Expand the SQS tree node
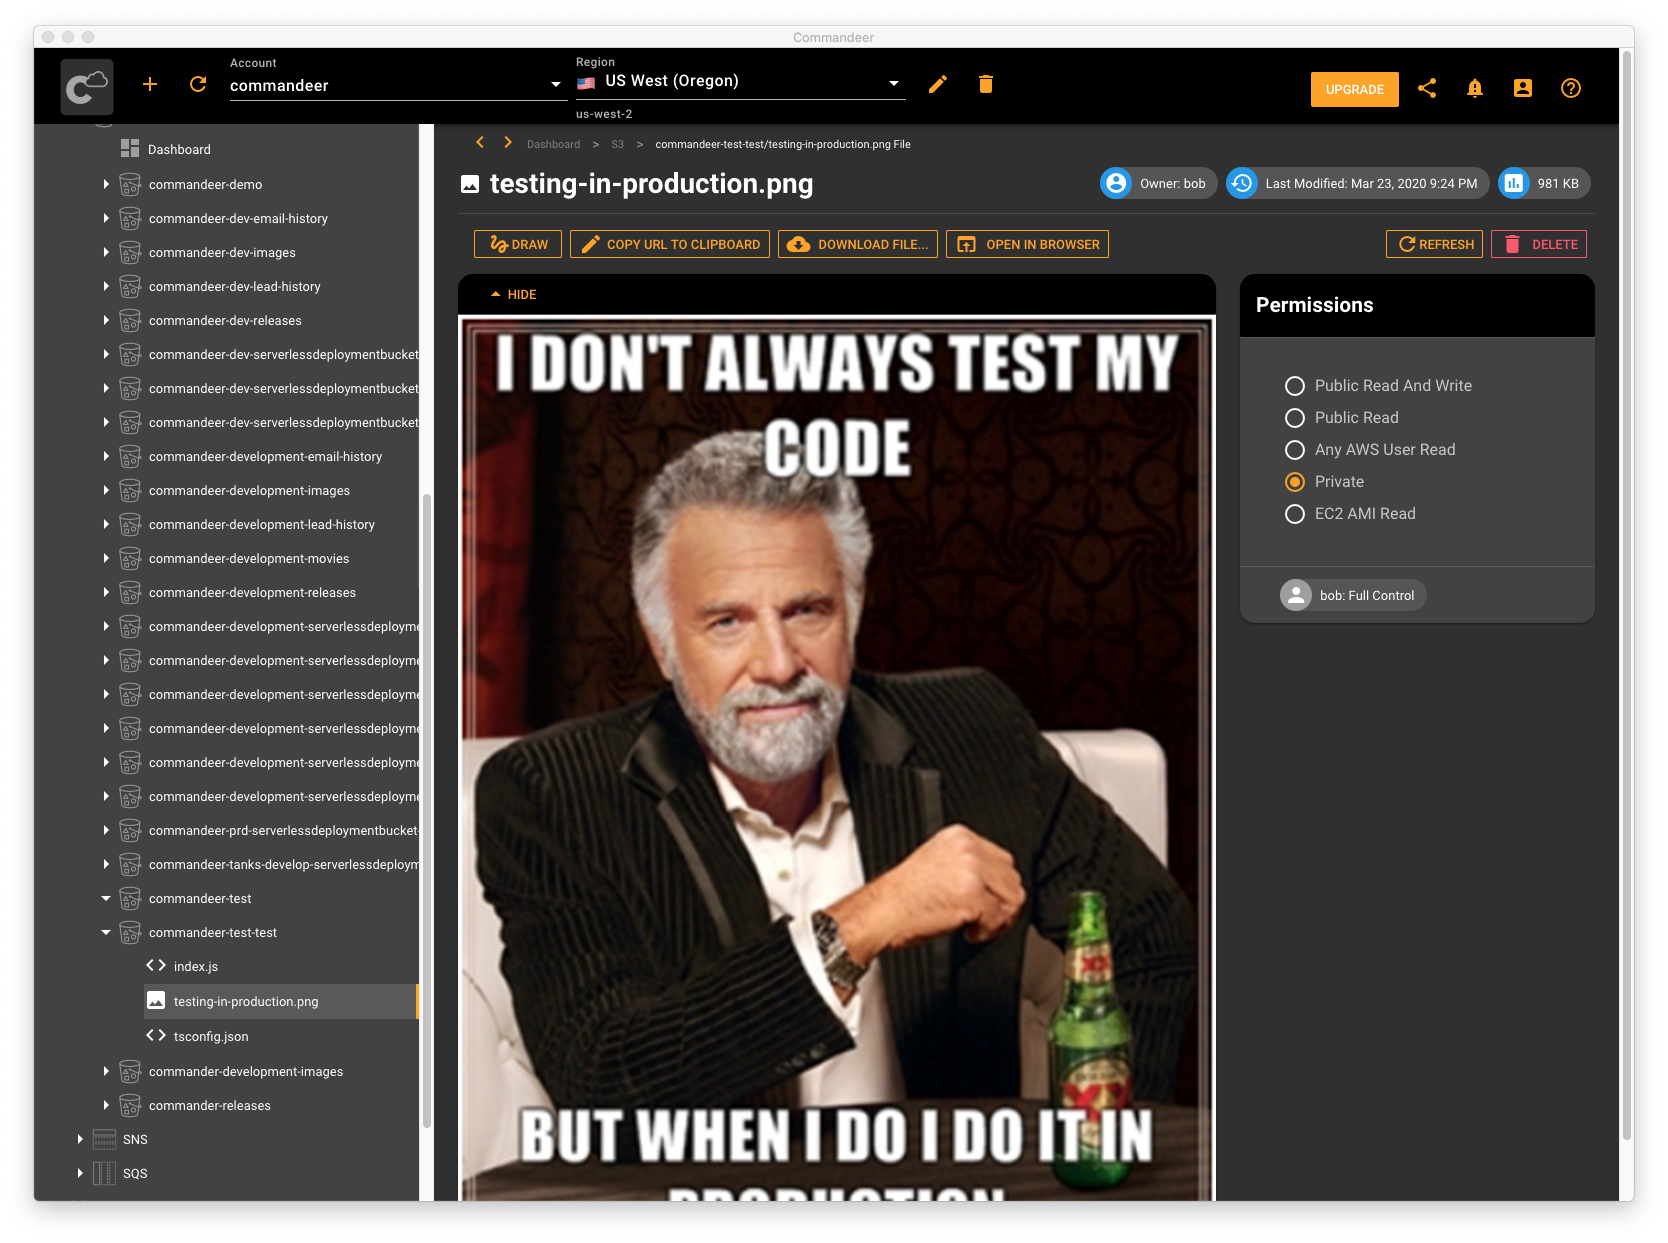 pos(80,1173)
